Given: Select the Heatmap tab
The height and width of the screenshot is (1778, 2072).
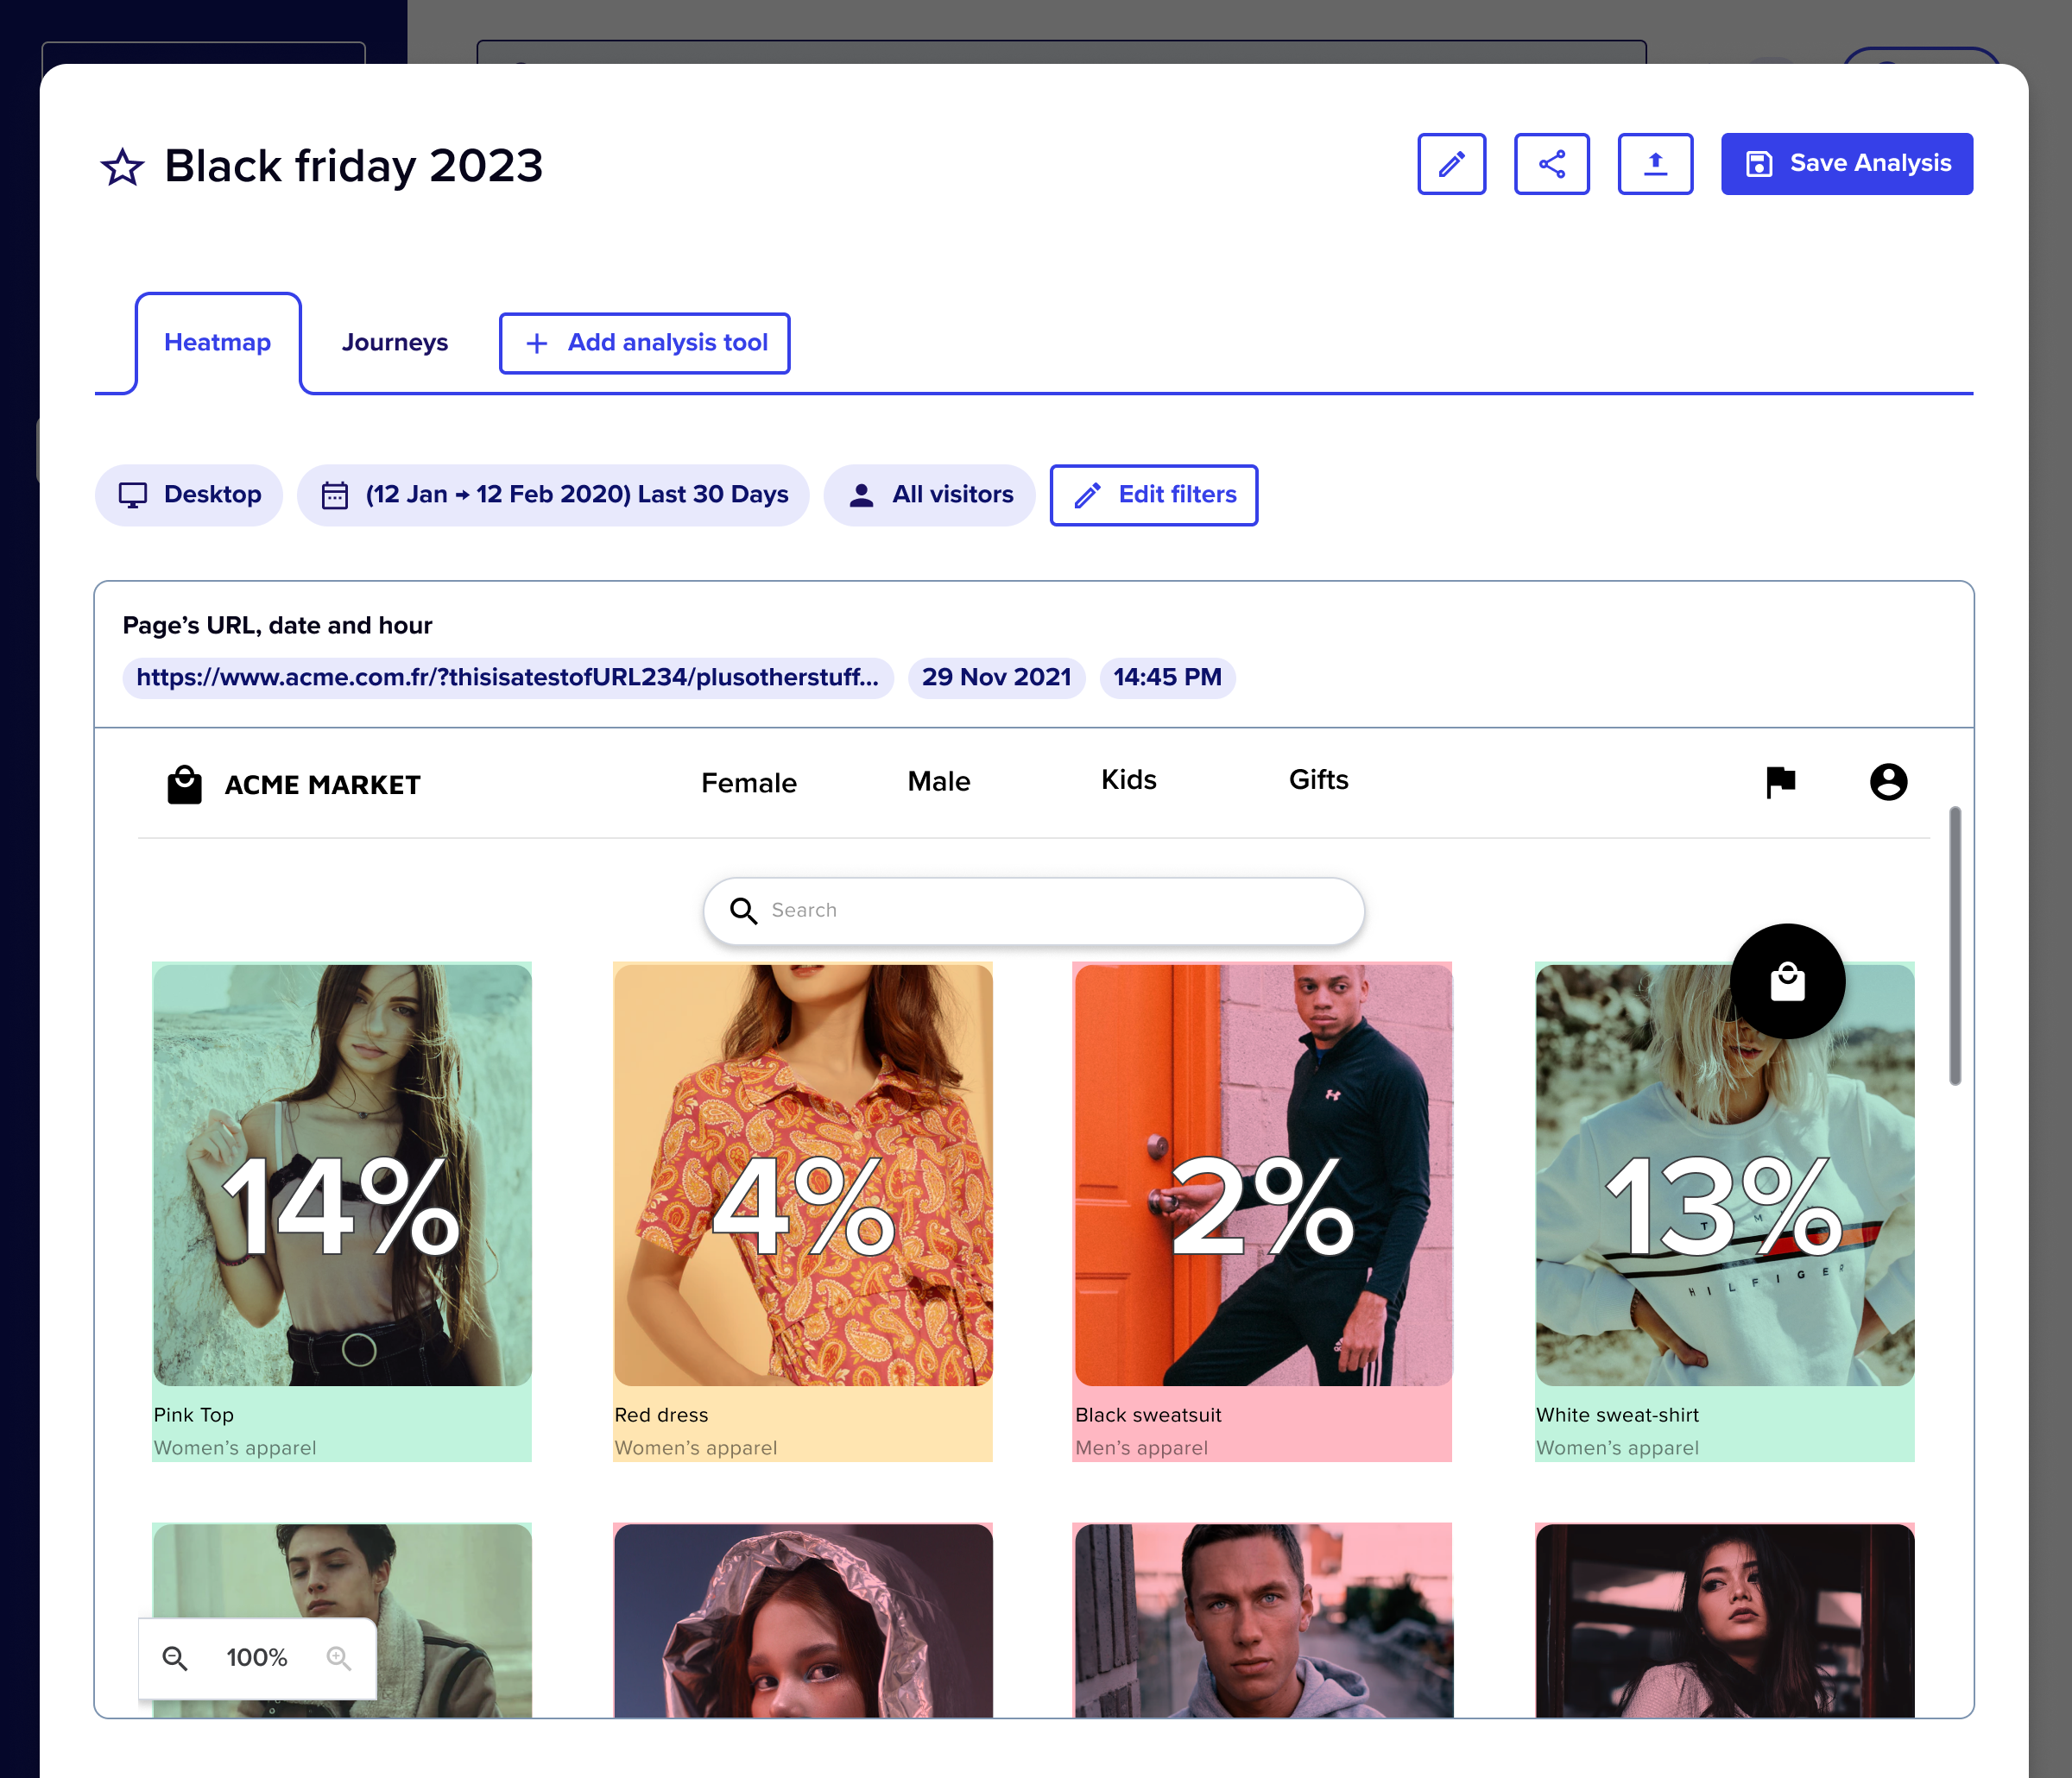Looking at the screenshot, I should (x=217, y=343).
